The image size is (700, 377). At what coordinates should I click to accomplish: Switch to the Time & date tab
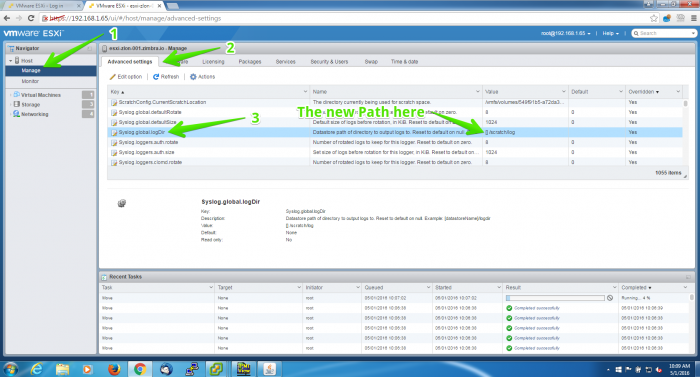[404, 62]
